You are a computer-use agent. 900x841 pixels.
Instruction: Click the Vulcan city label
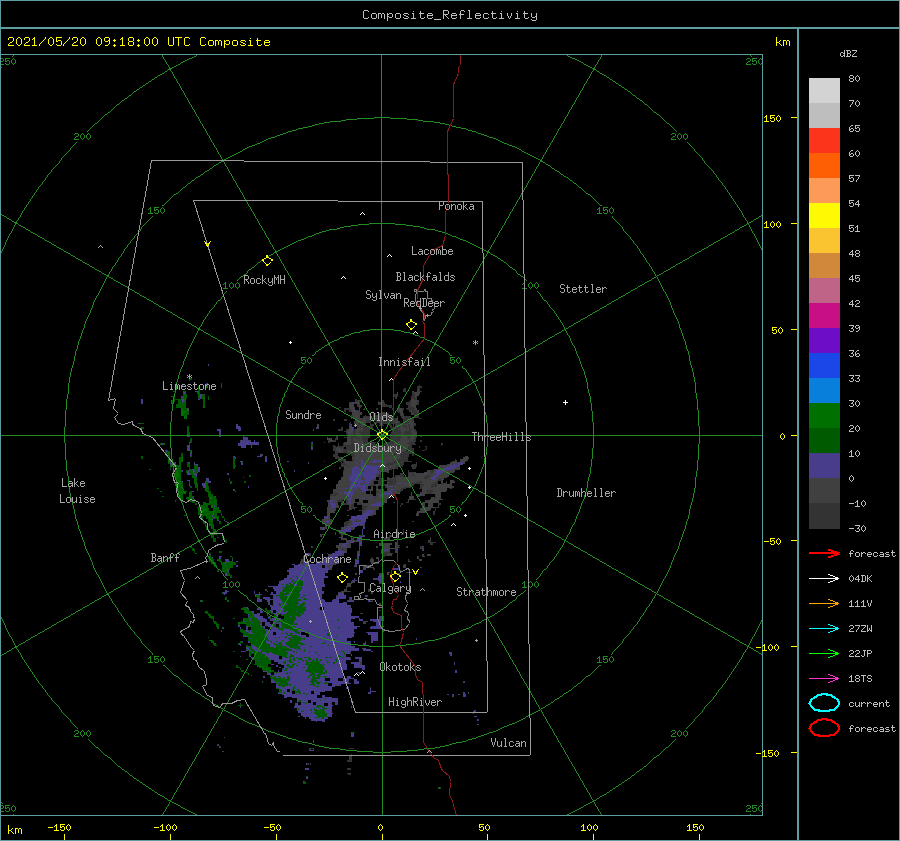tap(509, 743)
